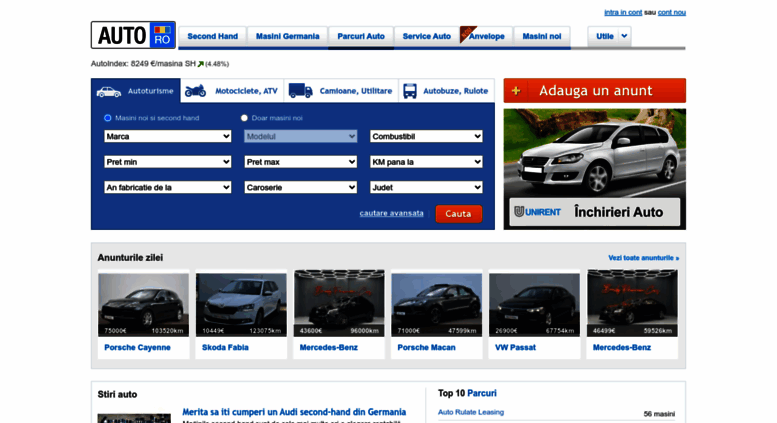Select the motorcycle icon
The image size is (777, 423).
click(195, 91)
